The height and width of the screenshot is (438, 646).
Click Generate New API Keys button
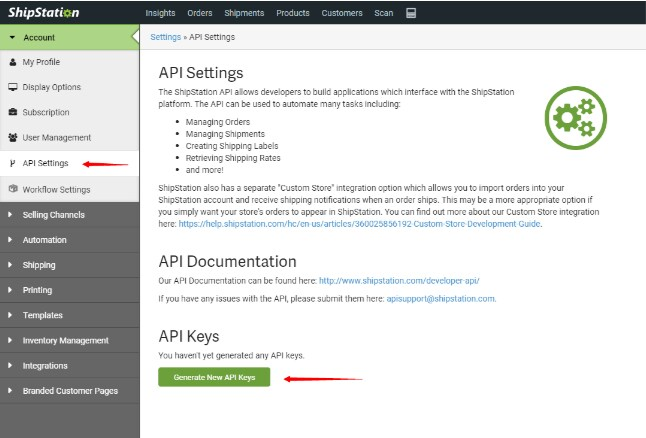click(214, 377)
